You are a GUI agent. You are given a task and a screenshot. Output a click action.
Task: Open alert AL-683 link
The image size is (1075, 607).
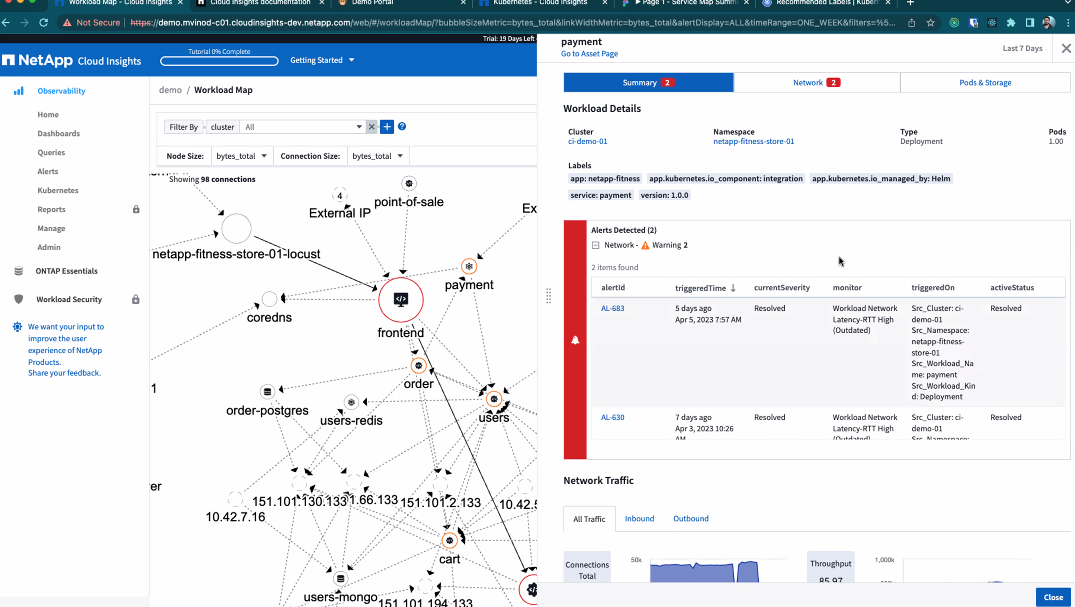pos(612,308)
